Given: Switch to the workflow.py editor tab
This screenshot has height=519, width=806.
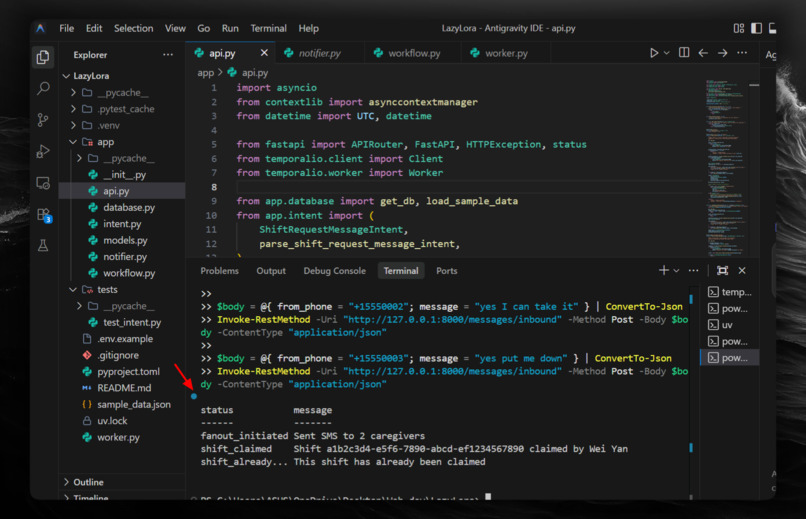Looking at the screenshot, I should (x=414, y=53).
